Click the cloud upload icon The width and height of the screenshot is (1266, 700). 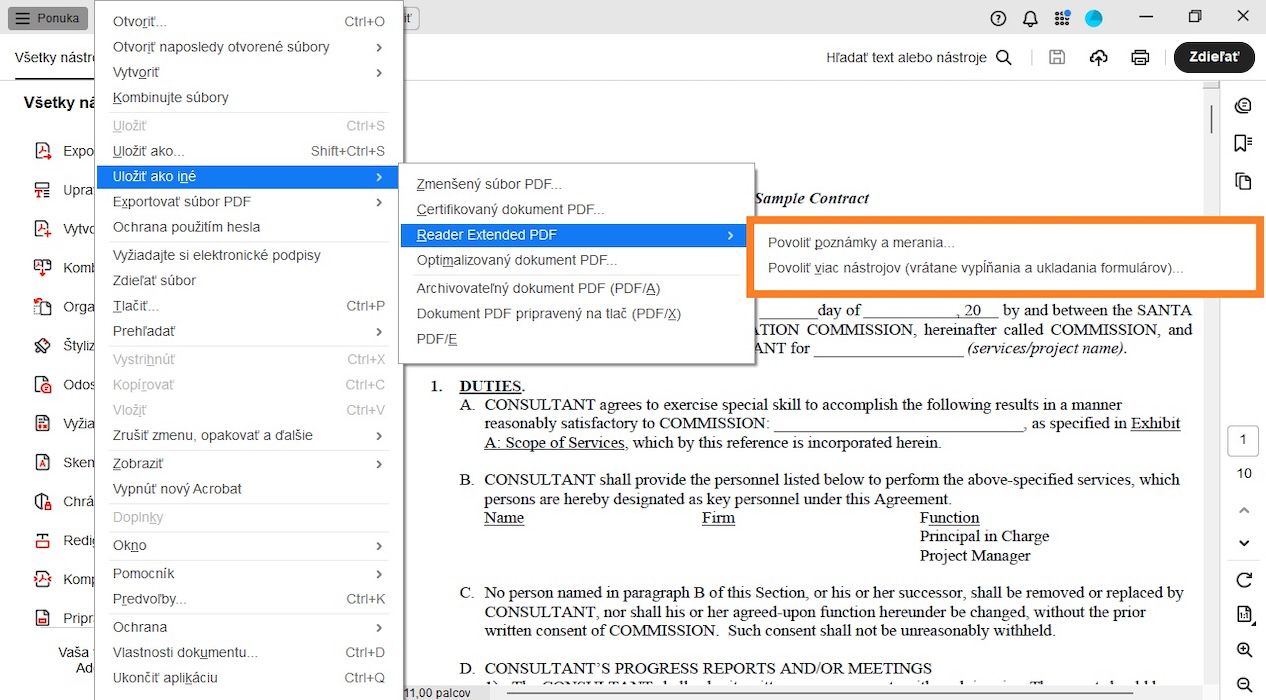pos(1098,58)
